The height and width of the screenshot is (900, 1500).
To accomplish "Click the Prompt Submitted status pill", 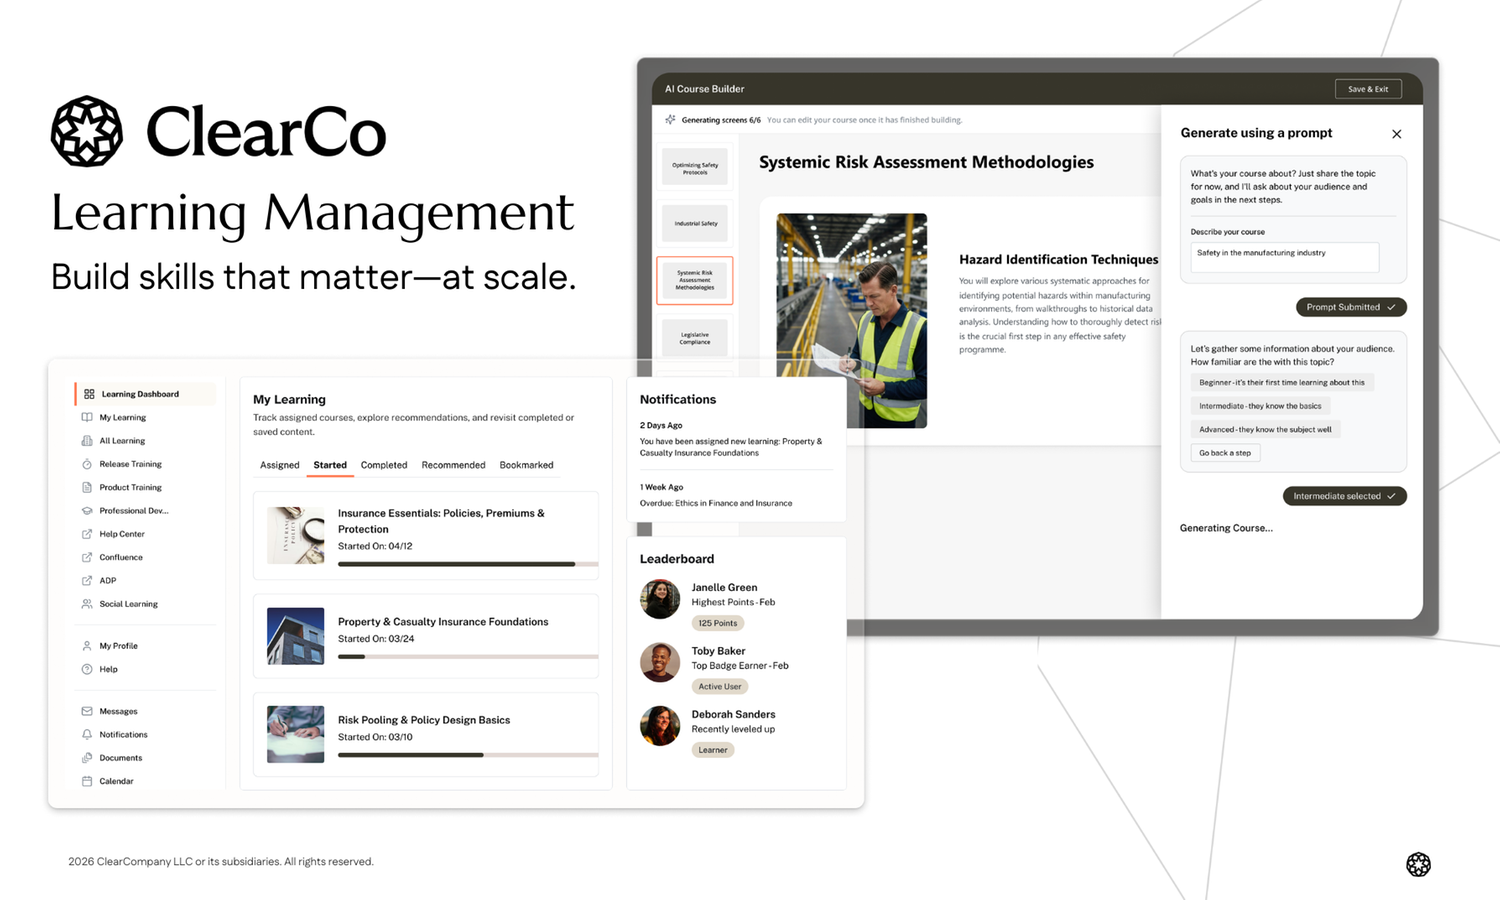I will [x=1351, y=307].
